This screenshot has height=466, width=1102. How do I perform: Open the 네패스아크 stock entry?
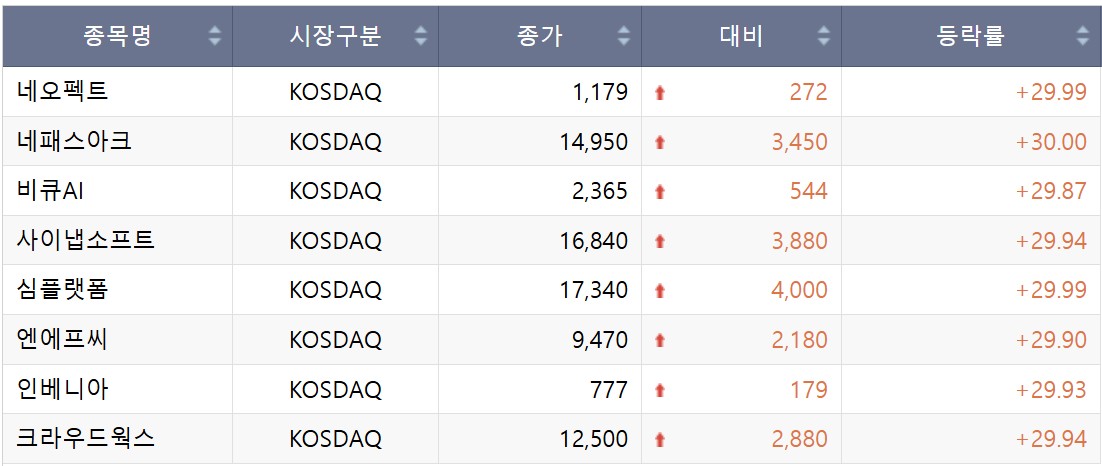click(74, 141)
